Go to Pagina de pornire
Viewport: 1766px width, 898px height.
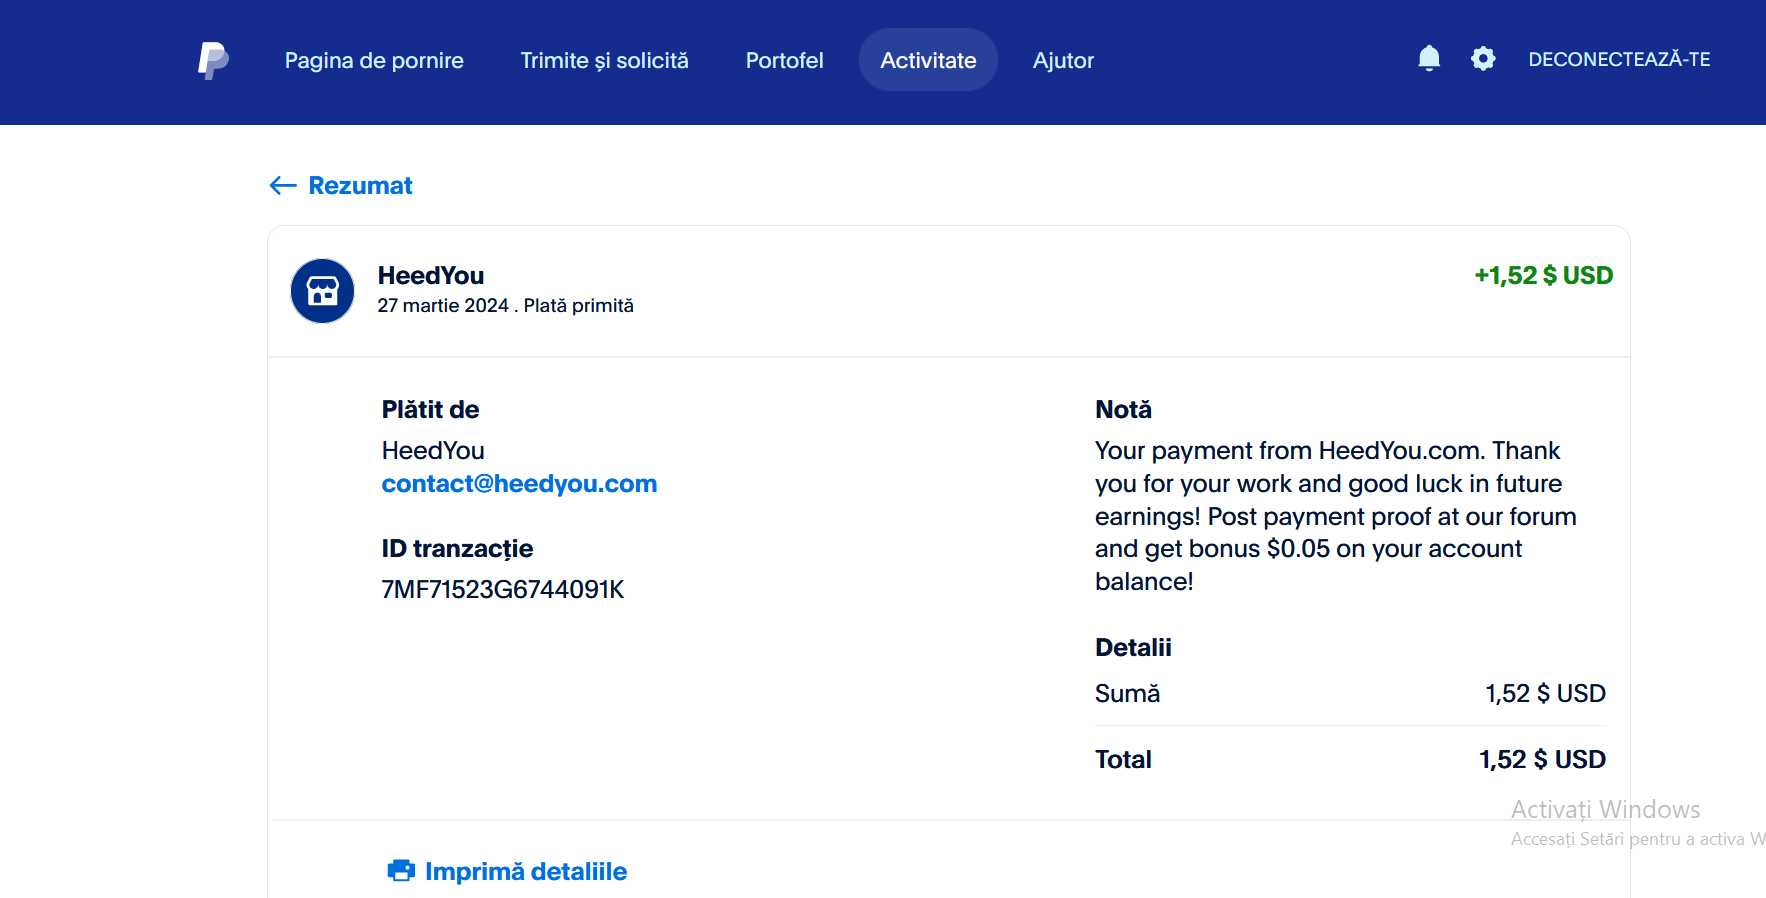tap(374, 60)
